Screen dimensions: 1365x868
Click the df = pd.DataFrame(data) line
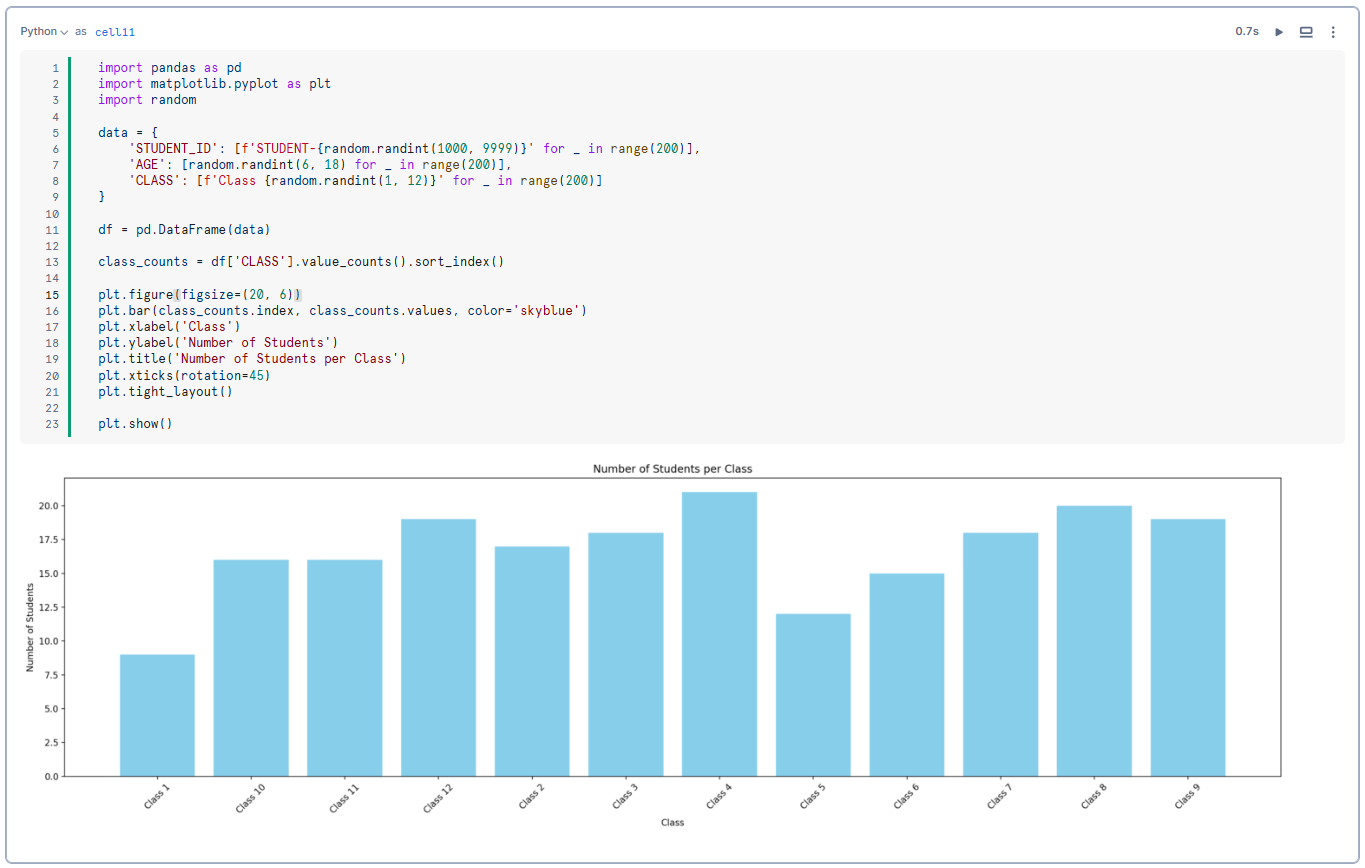coord(184,229)
